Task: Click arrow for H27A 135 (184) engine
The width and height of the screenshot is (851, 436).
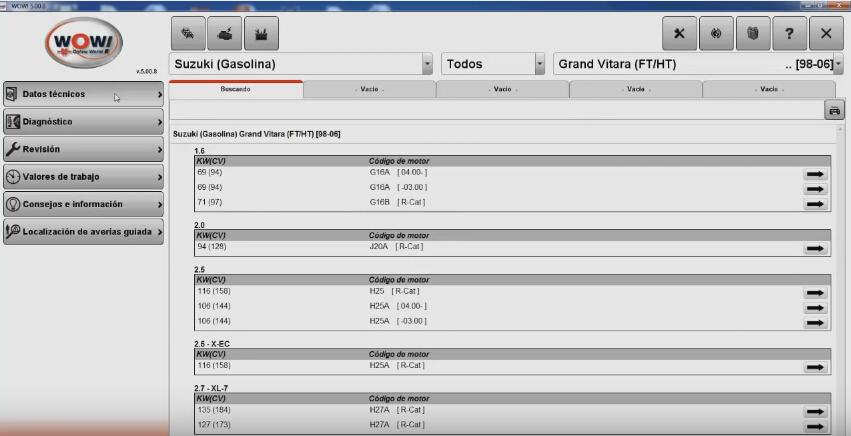Action: click(815, 412)
